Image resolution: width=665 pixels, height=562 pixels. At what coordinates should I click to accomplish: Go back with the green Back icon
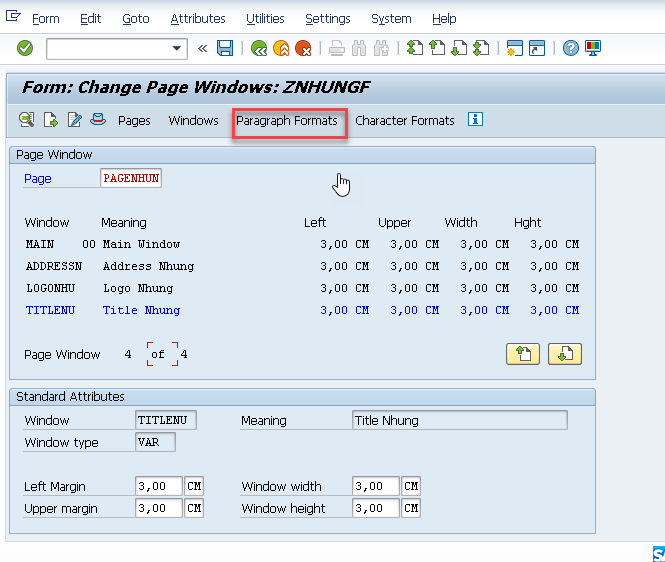point(259,48)
